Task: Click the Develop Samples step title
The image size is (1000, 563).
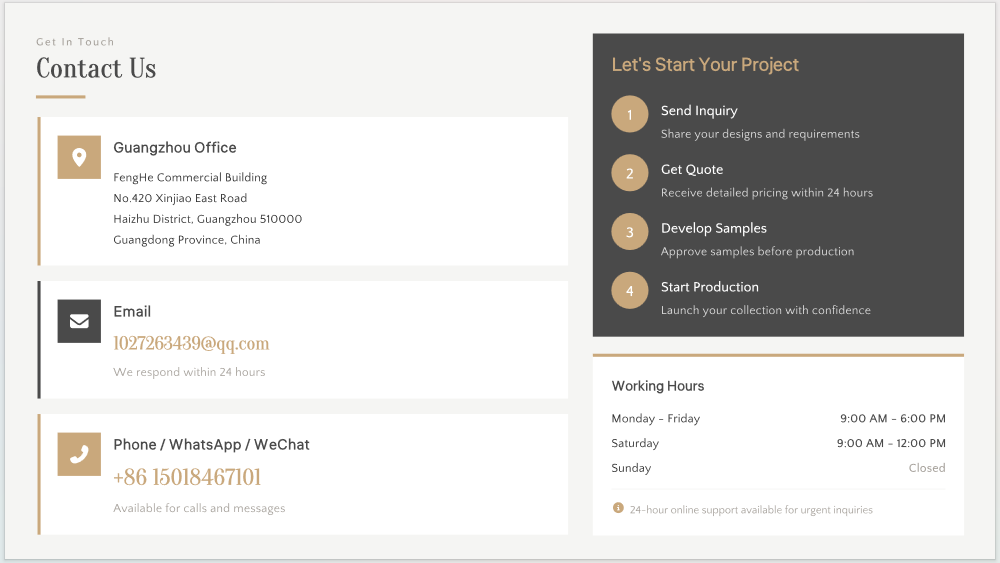Action: [x=714, y=228]
